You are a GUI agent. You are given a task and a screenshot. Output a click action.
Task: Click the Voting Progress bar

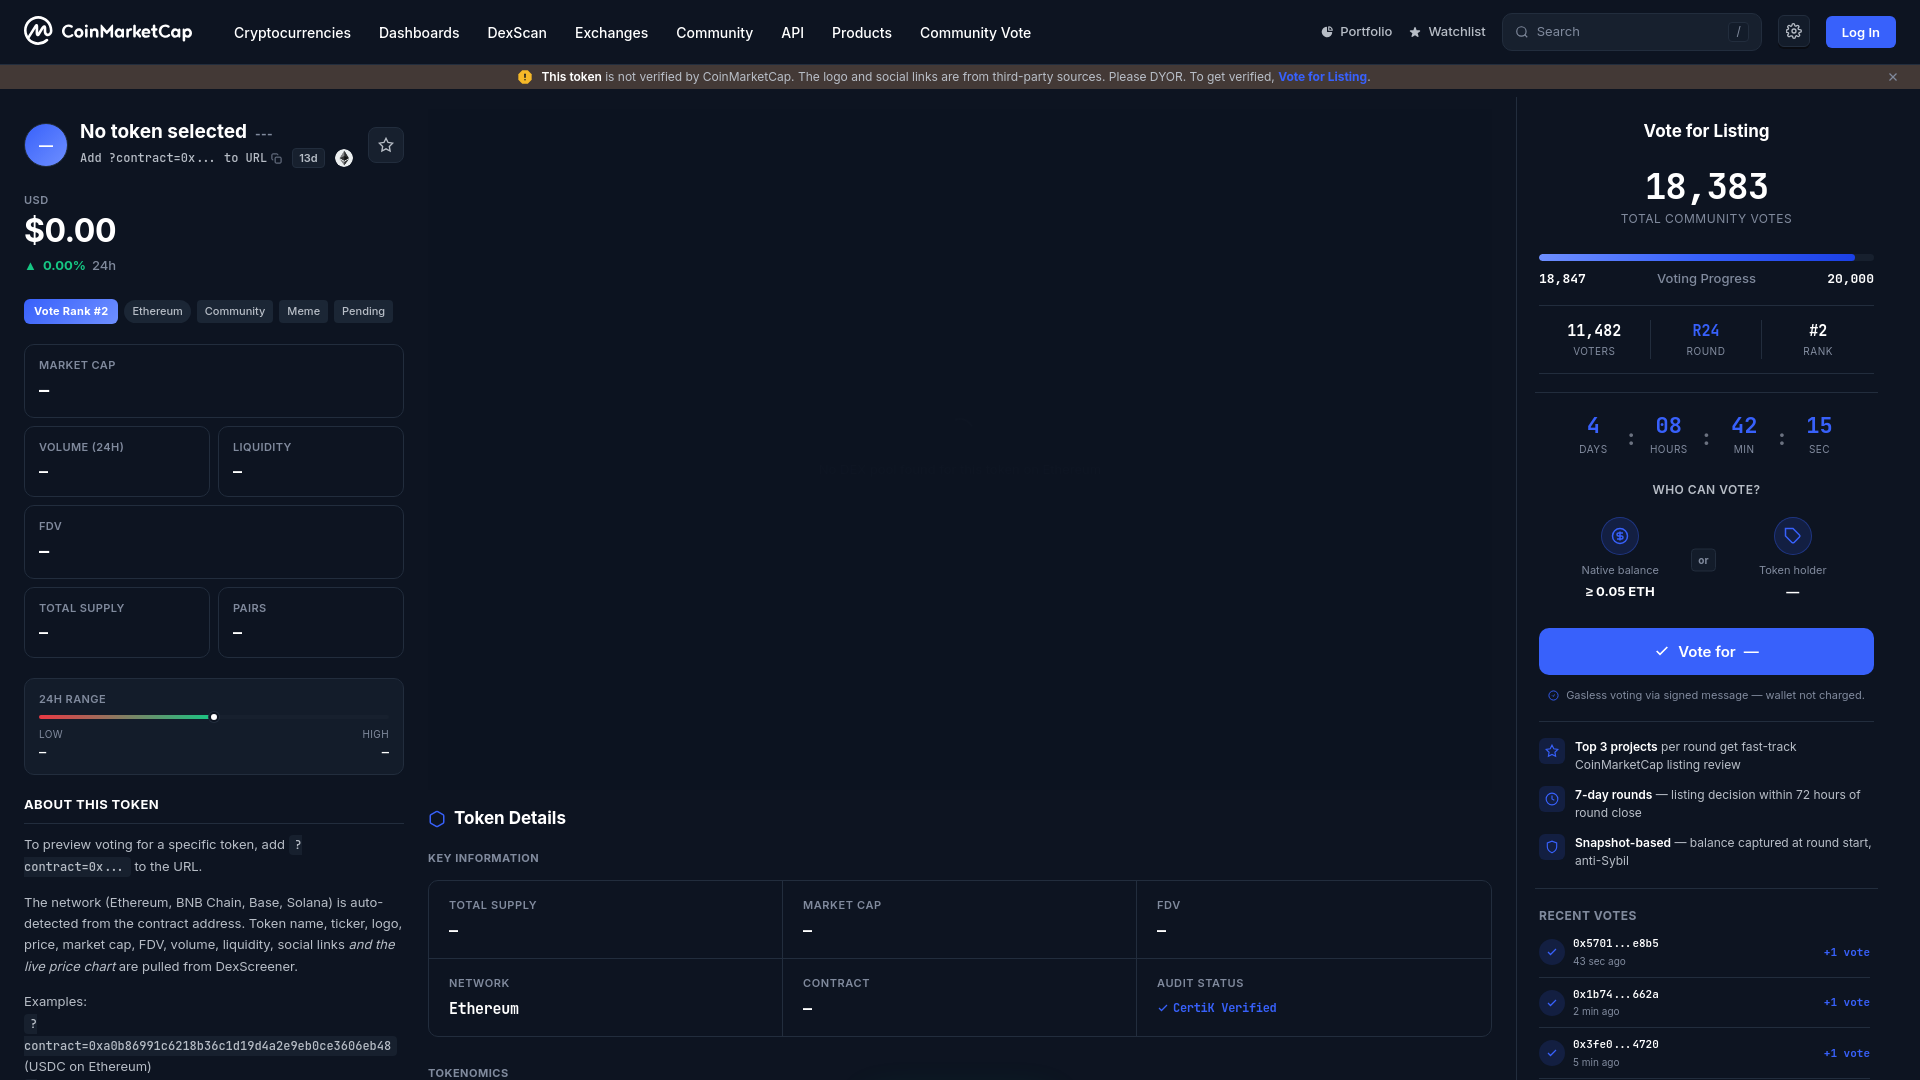pos(1706,258)
